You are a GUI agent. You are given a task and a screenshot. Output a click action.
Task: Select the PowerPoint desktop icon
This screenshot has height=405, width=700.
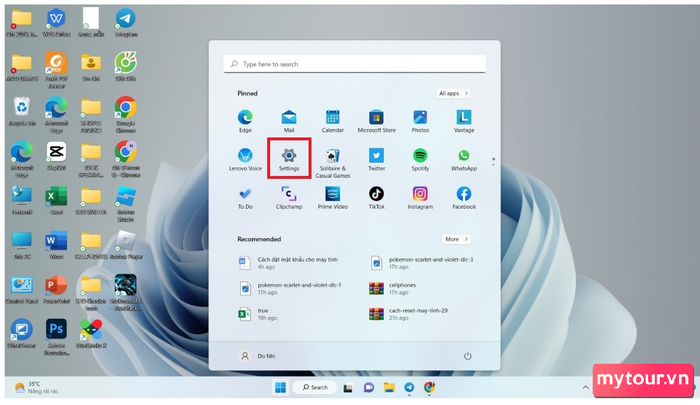56,290
